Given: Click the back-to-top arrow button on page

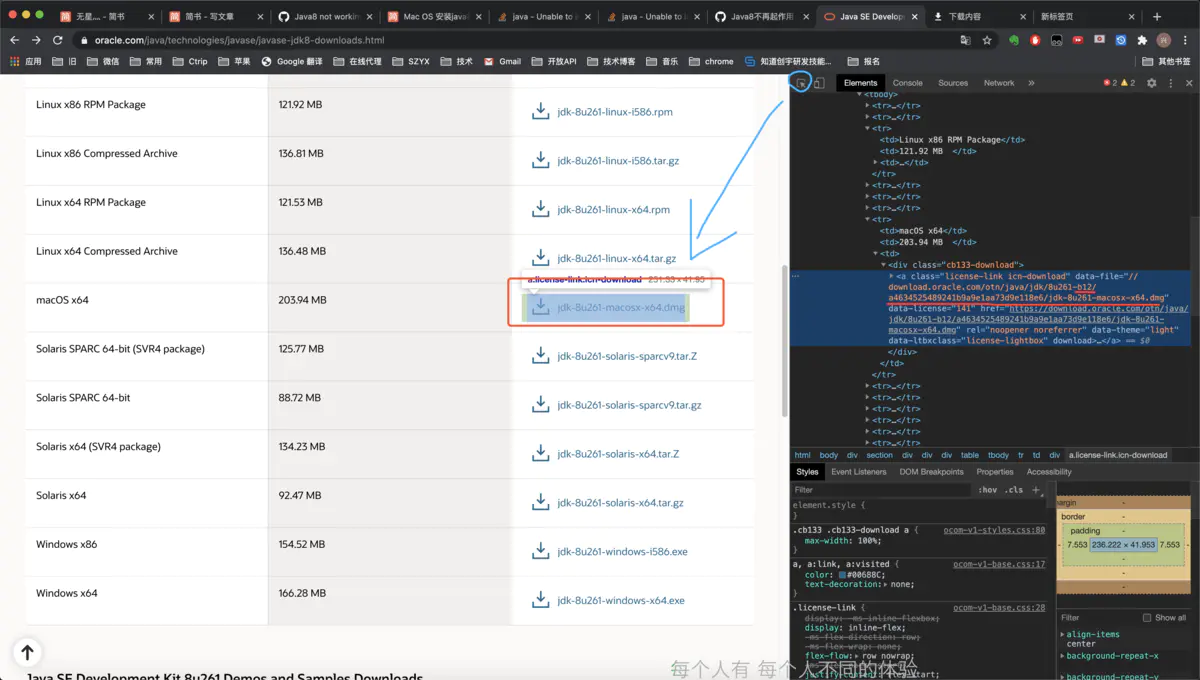Looking at the screenshot, I should tap(27, 653).
